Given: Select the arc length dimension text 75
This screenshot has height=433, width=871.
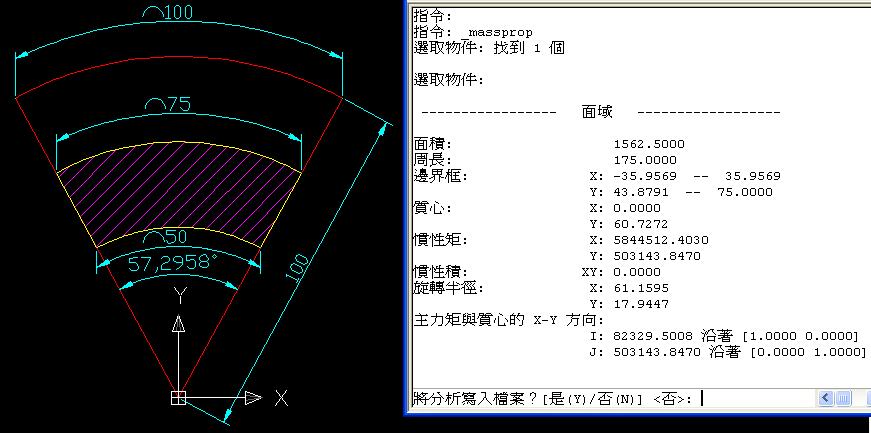Looking at the screenshot, I should [x=168, y=104].
